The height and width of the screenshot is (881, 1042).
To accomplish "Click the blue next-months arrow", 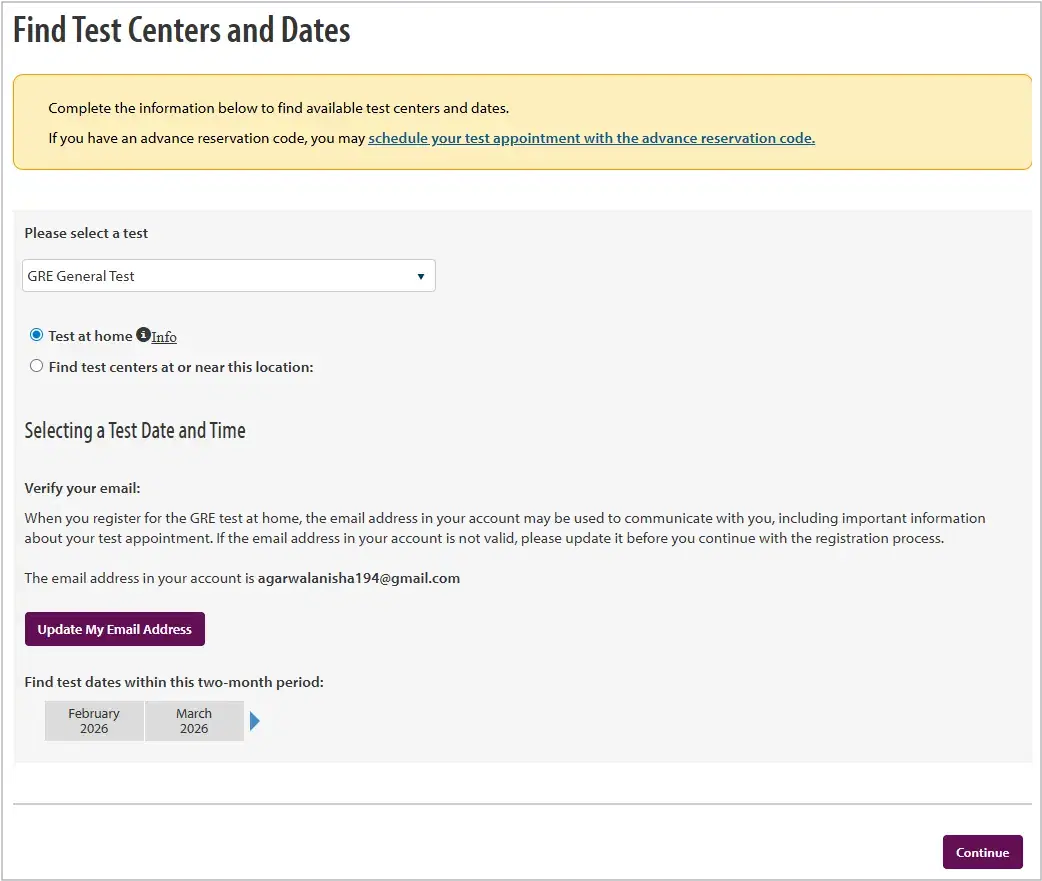I will point(254,721).
